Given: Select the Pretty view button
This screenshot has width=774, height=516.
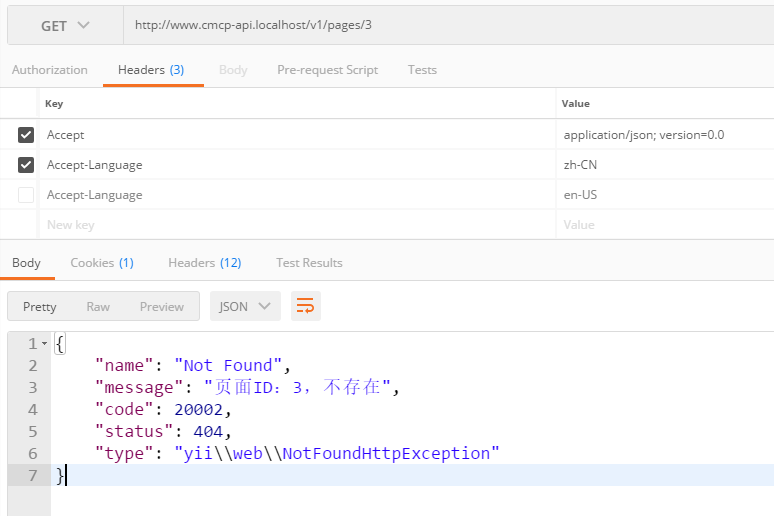Looking at the screenshot, I should click(40, 306).
